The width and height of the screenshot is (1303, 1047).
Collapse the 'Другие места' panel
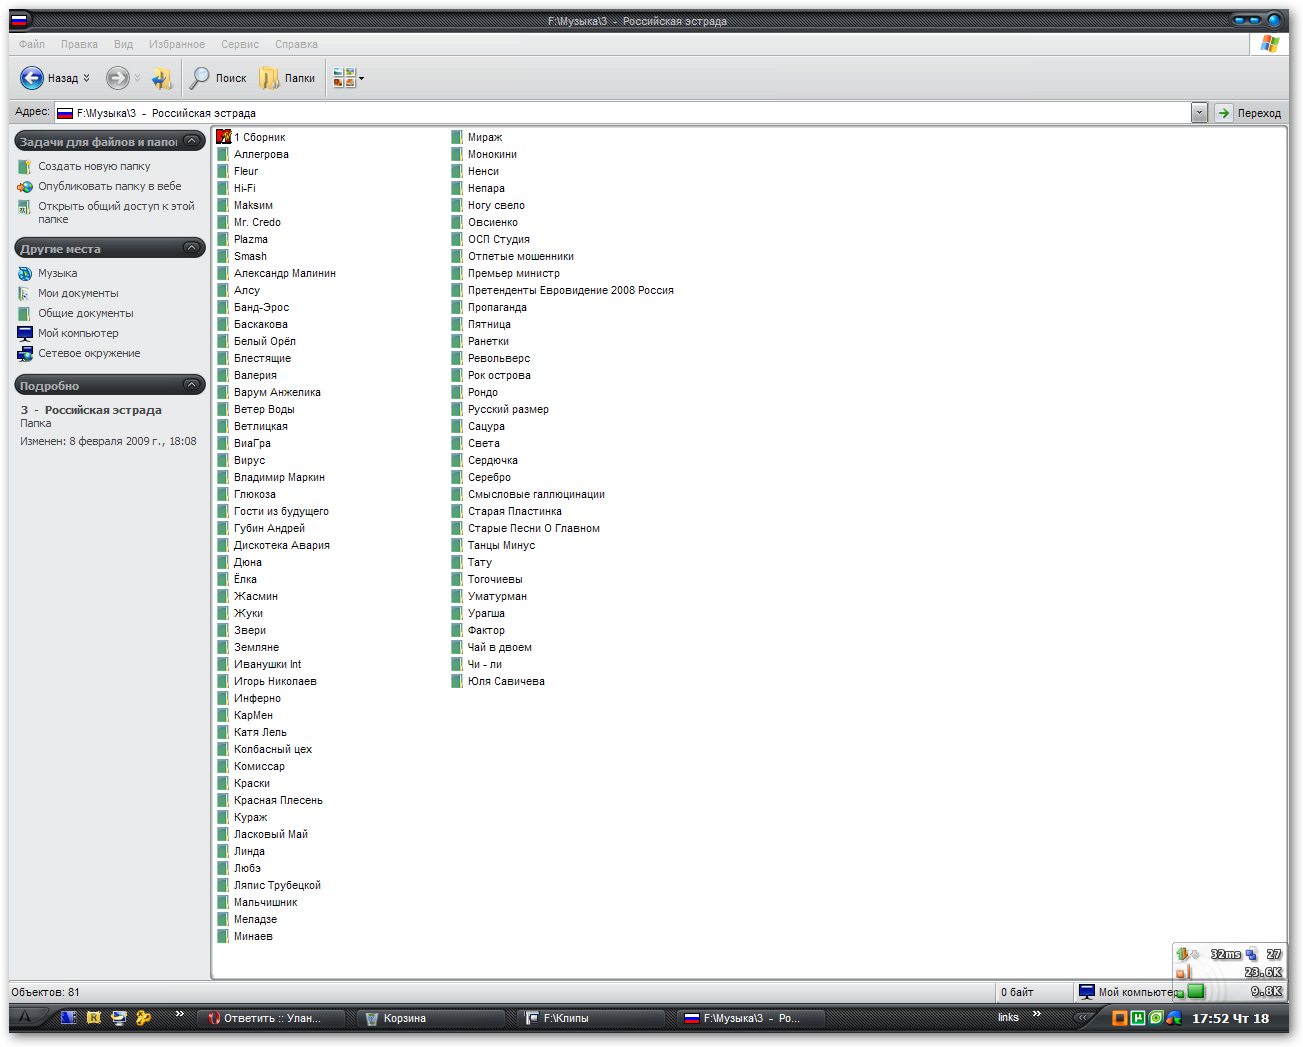(191, 248)
